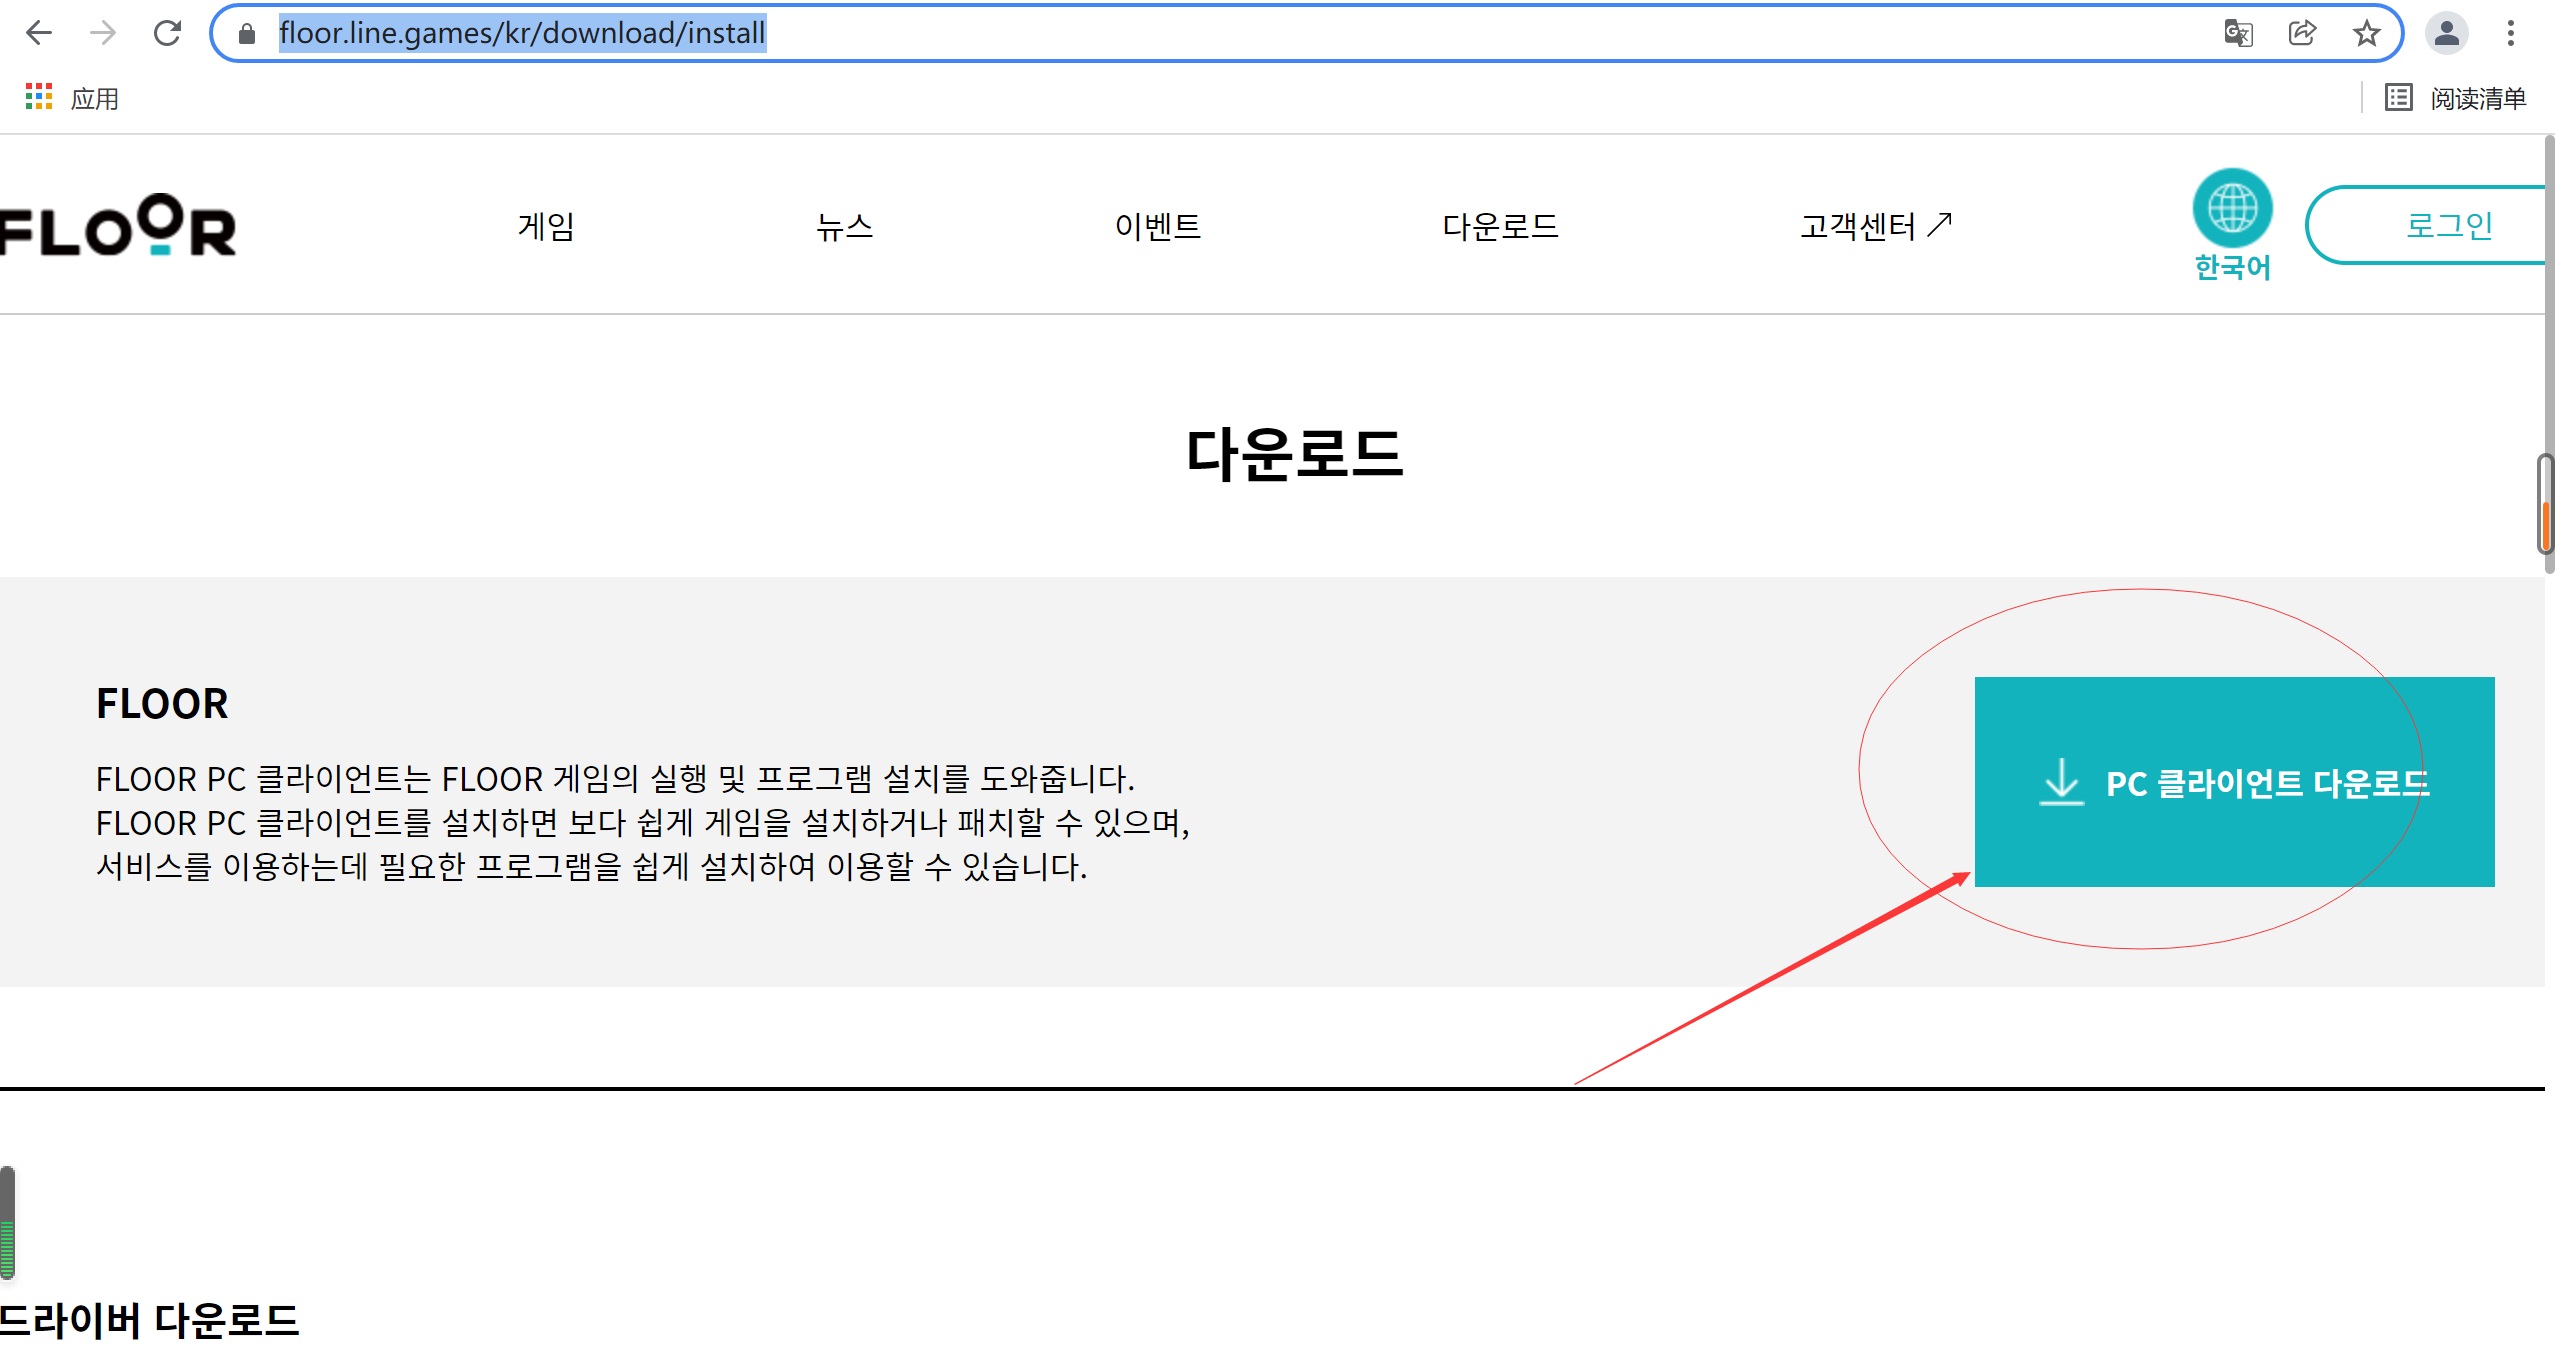Click the FLOOR section title
This screenshot has height=1370, width=2555.
[162, 704]
